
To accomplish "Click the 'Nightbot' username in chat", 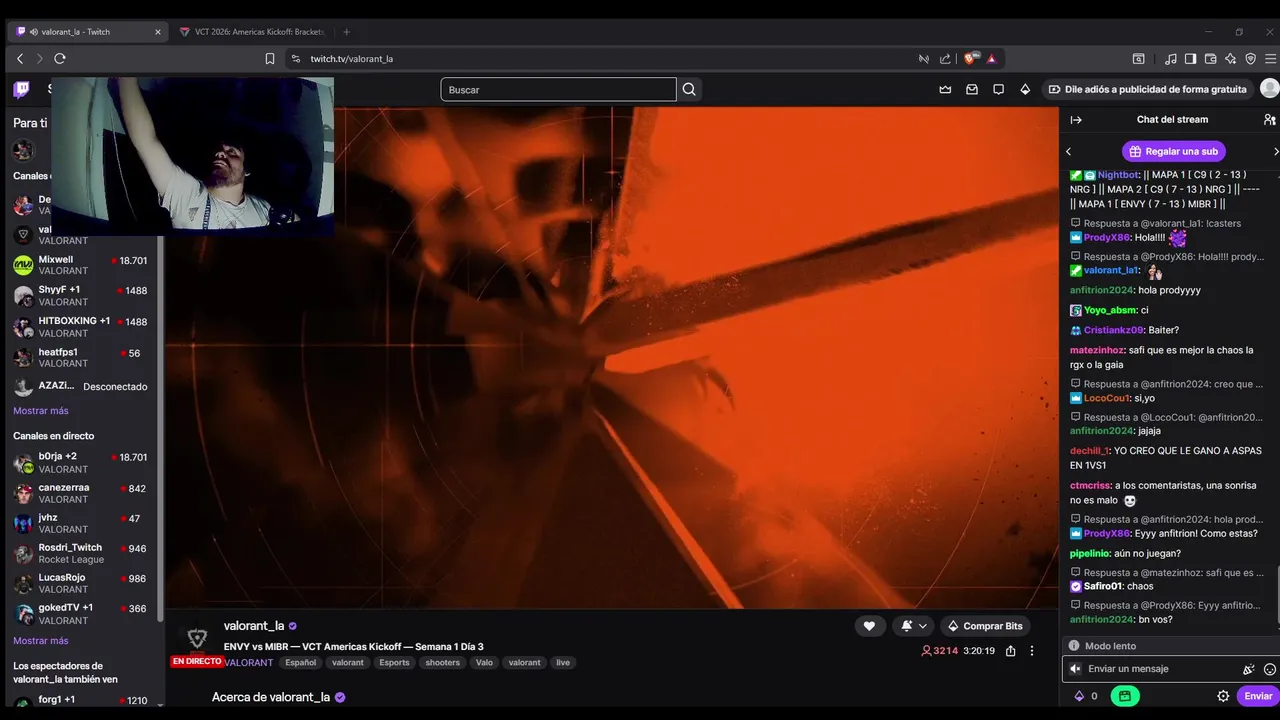I will pyautogui.click(x=1117, y=174).
